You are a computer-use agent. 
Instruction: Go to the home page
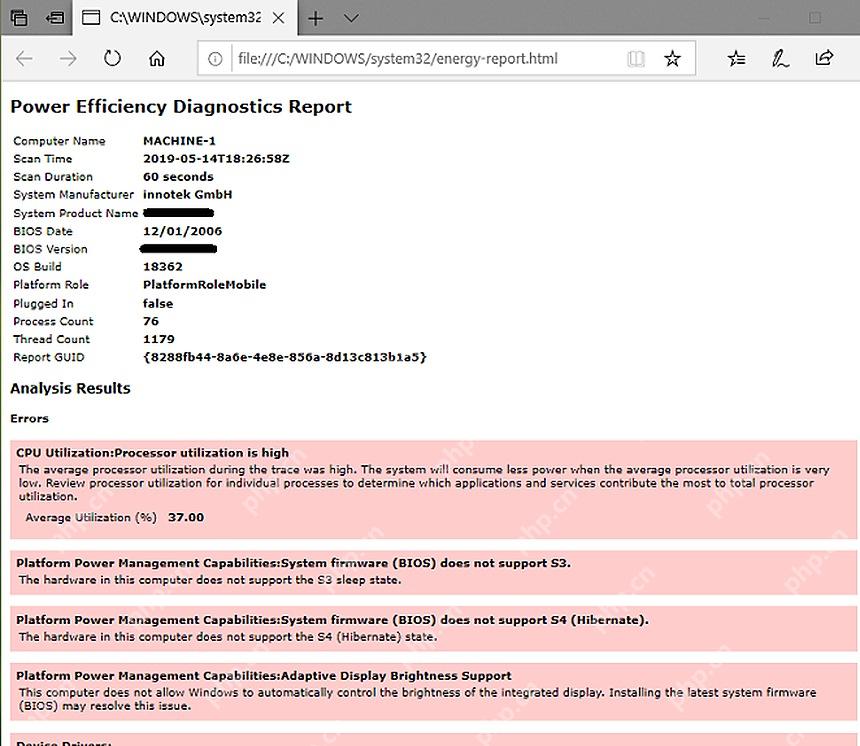(157, 58)
